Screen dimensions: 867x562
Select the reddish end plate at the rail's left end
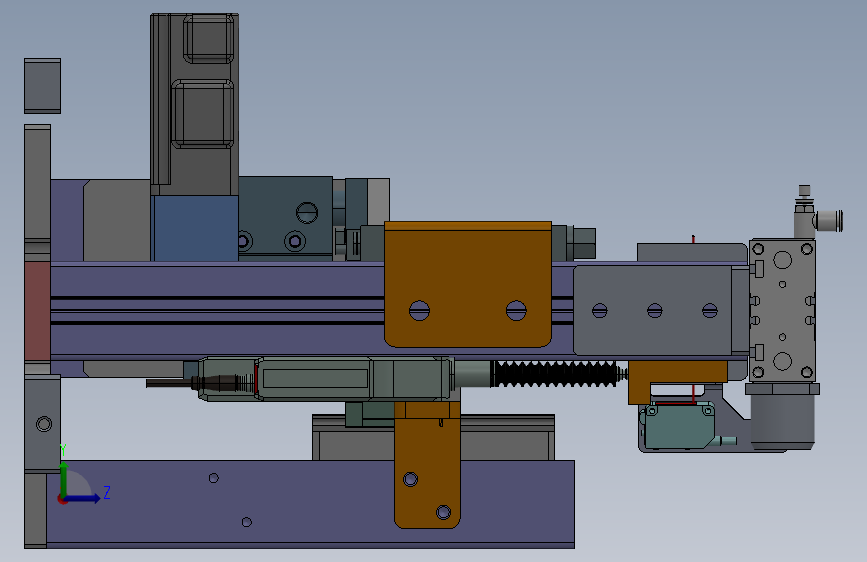(37, 311)
